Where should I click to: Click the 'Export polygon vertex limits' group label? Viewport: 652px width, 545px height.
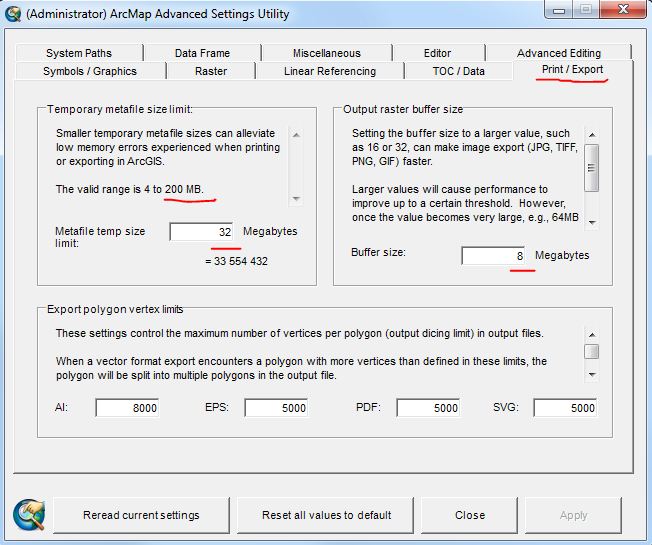(x=115, y=309)
